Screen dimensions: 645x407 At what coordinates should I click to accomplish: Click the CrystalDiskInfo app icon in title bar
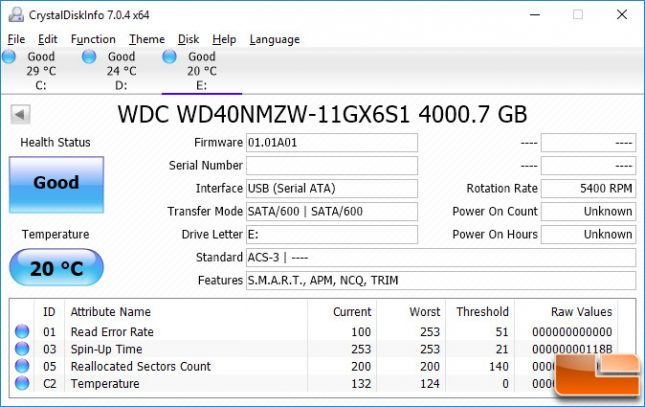pyautogui.click(x=16, y=15)
